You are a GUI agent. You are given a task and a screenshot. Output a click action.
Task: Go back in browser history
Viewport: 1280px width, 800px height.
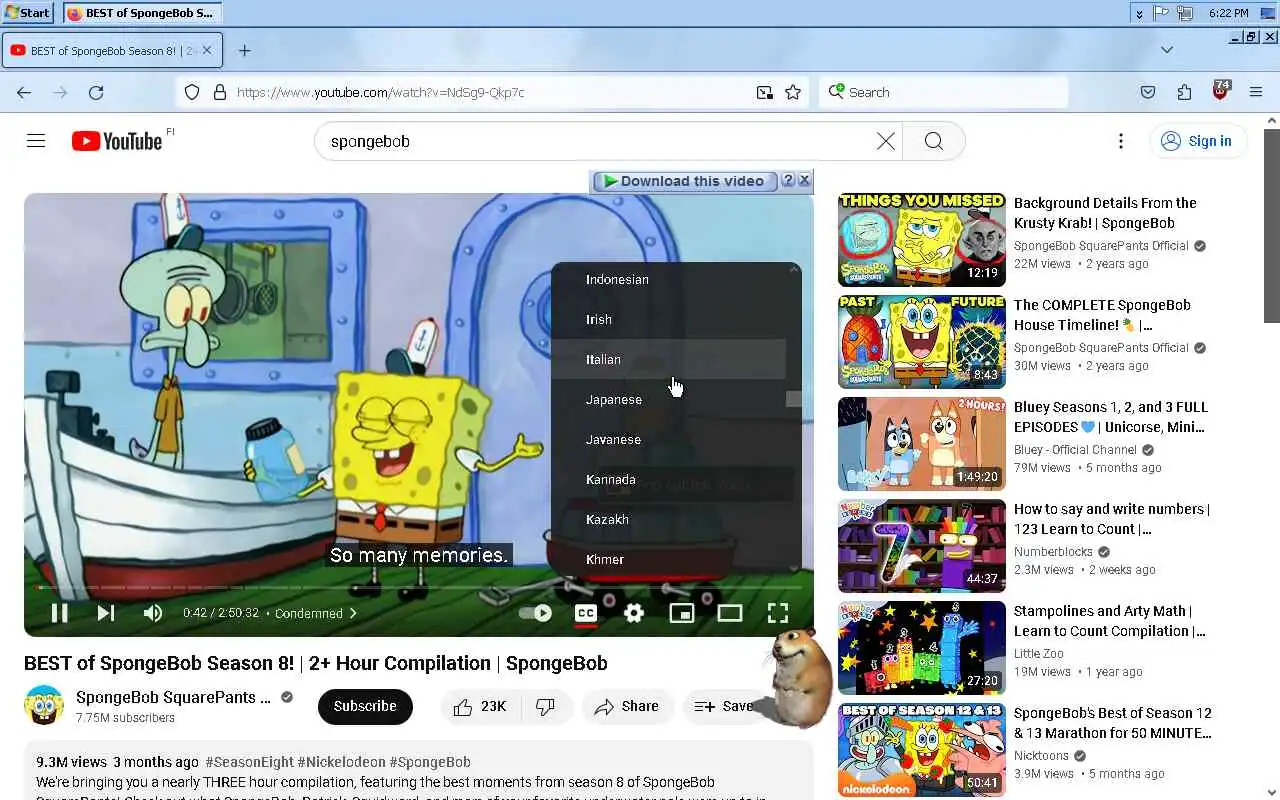(x=24, y=92)
